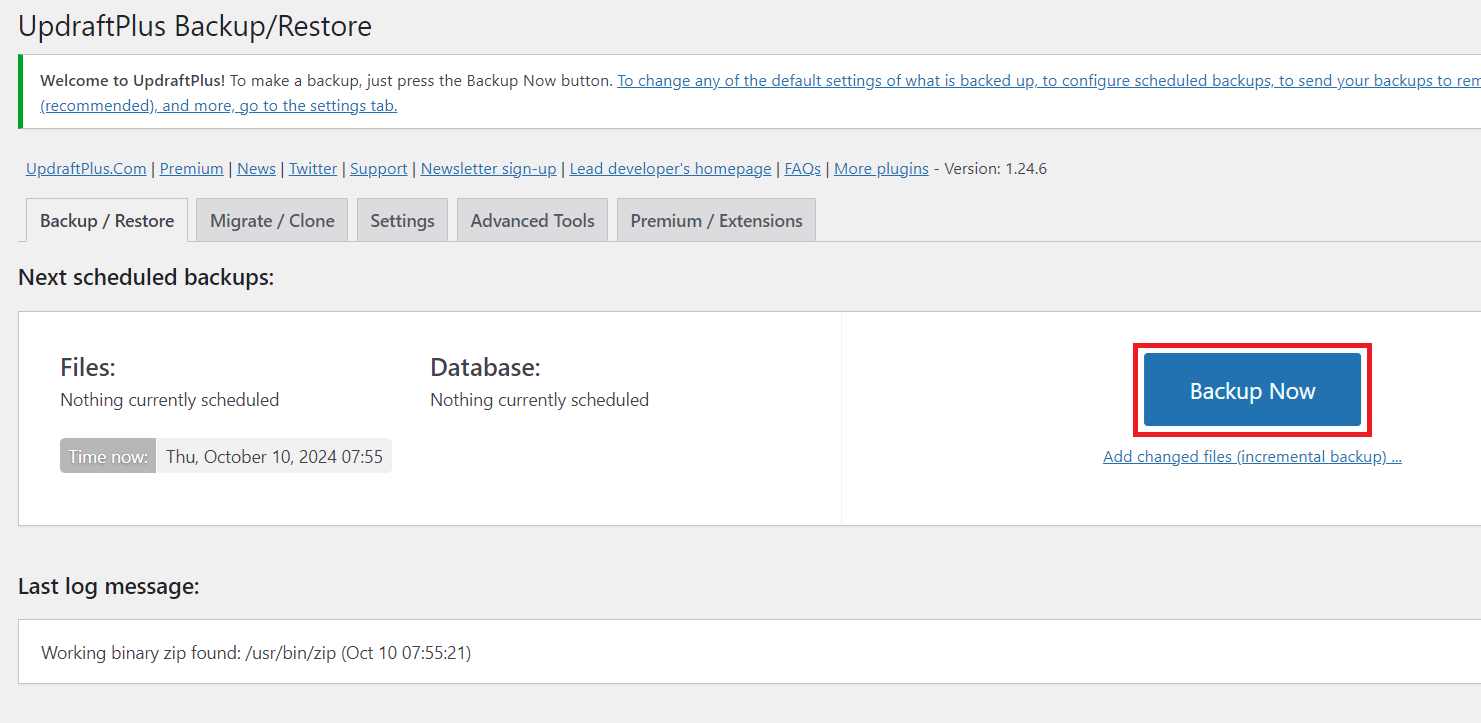Open the Migrate / Clone tab
The image size is (1481, 723).
pyautogui.click(x=271, y=219)
